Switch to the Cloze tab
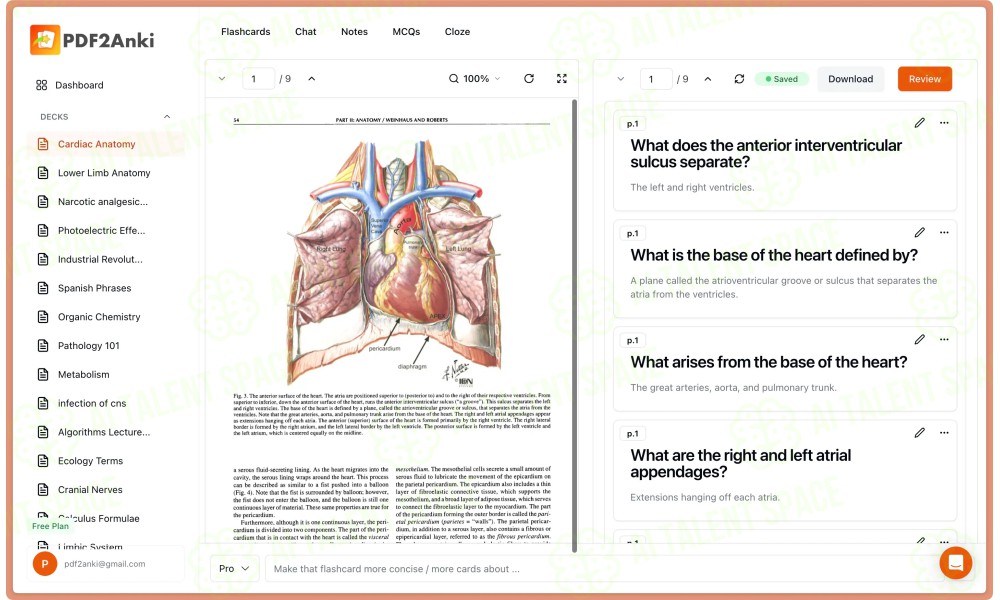Viewport: 1000px width, 600px height. (x=457, y=31)
